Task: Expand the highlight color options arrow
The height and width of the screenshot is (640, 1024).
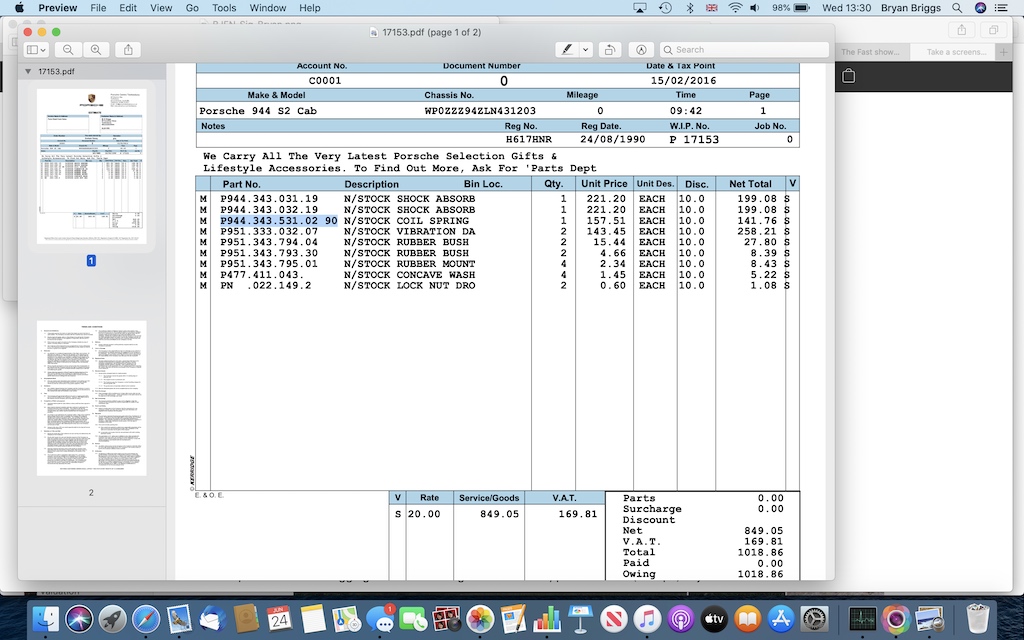Action: click(586, 50)
